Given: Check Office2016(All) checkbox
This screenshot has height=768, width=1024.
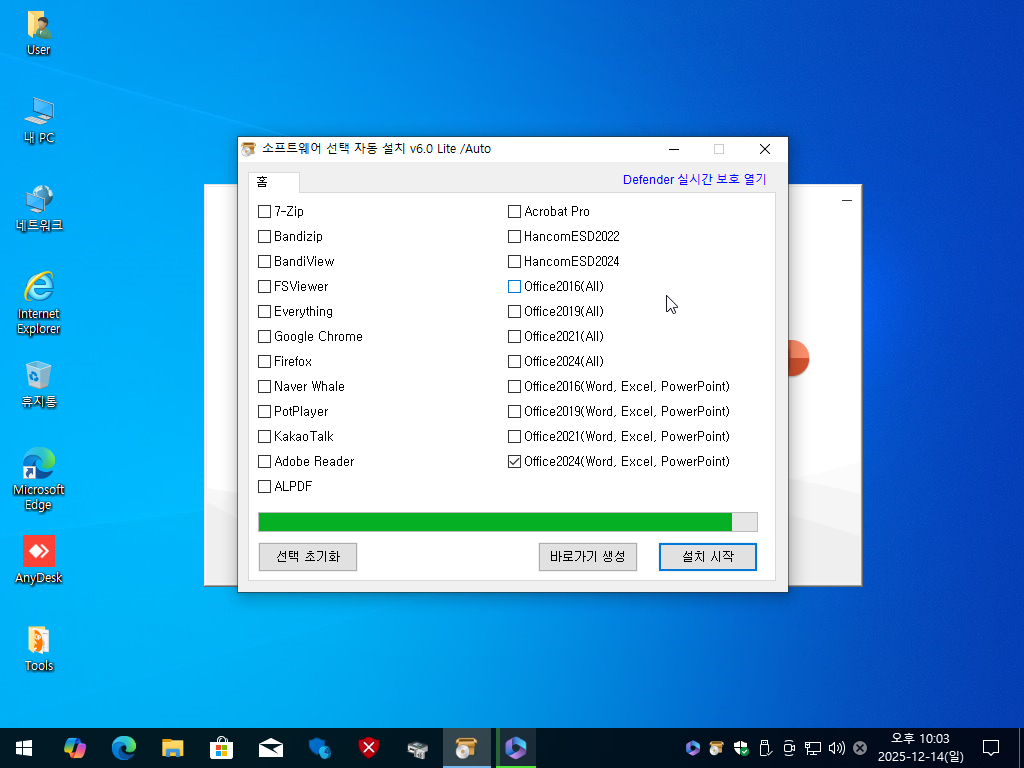Looking at the screenshot, I should coord(515,287).
